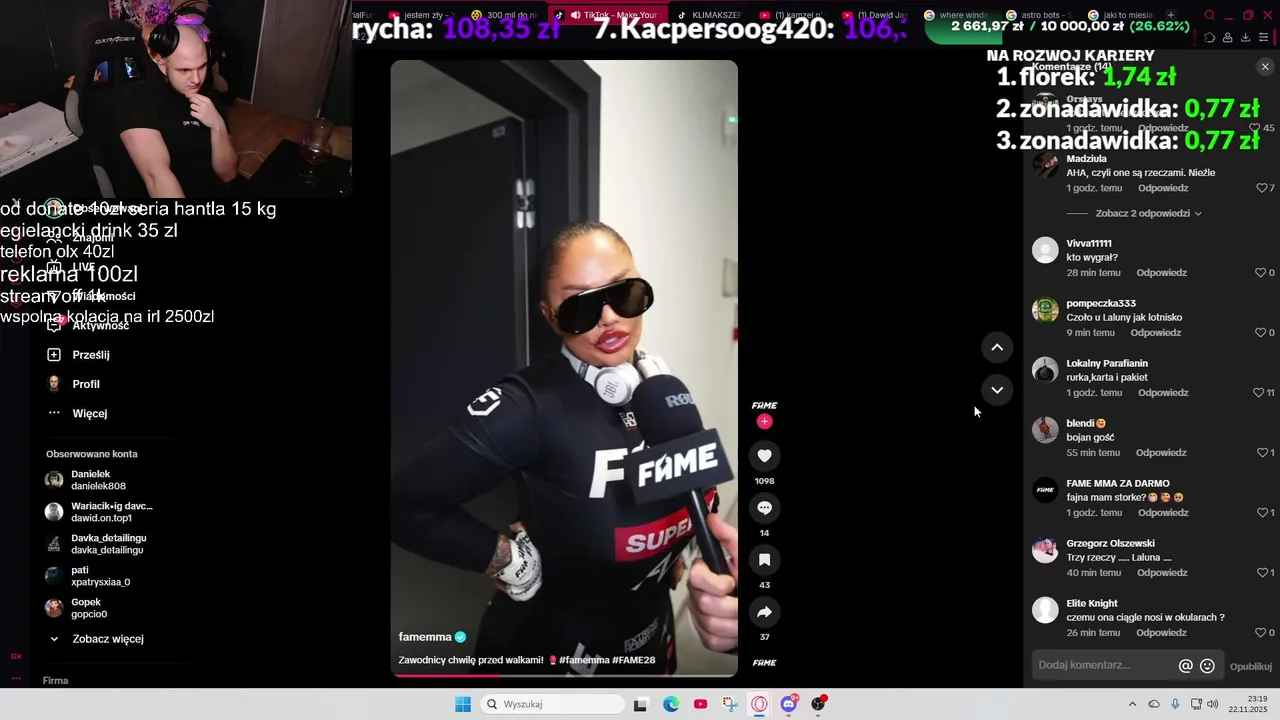Open the emoji picker in comment box
Image resolution: width=1280 pixels, height=720 pixels.
(1207, 666)
